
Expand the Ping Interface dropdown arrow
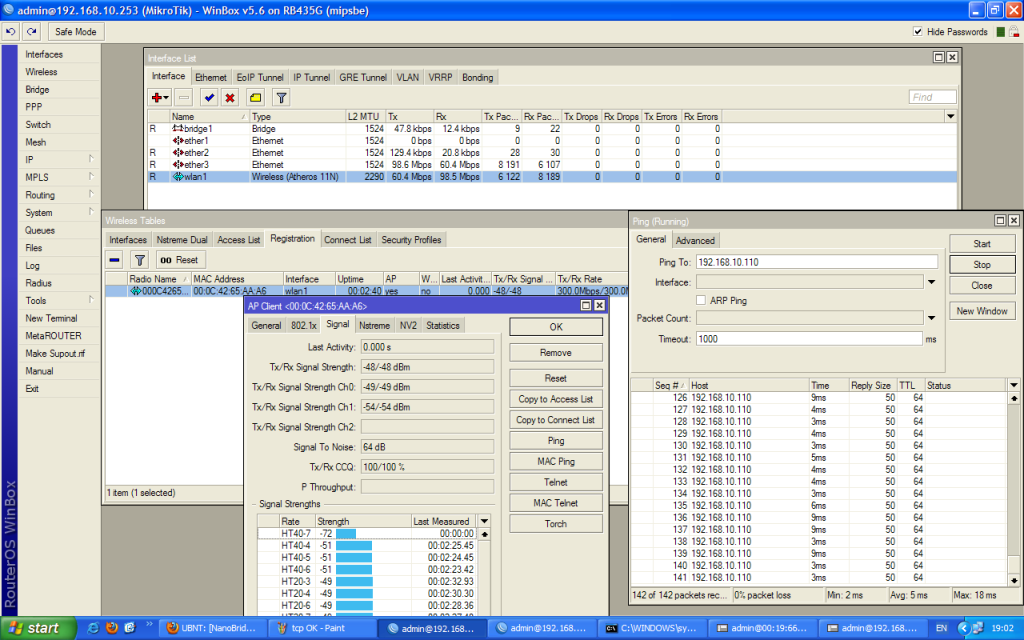click(931, 282)
